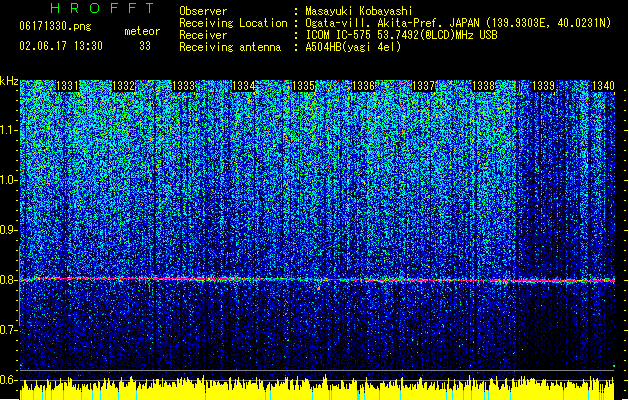Viewport: 629px width, 400px height.
Task: Click the 1.1 kHz axis tick label
Action: 9,130
